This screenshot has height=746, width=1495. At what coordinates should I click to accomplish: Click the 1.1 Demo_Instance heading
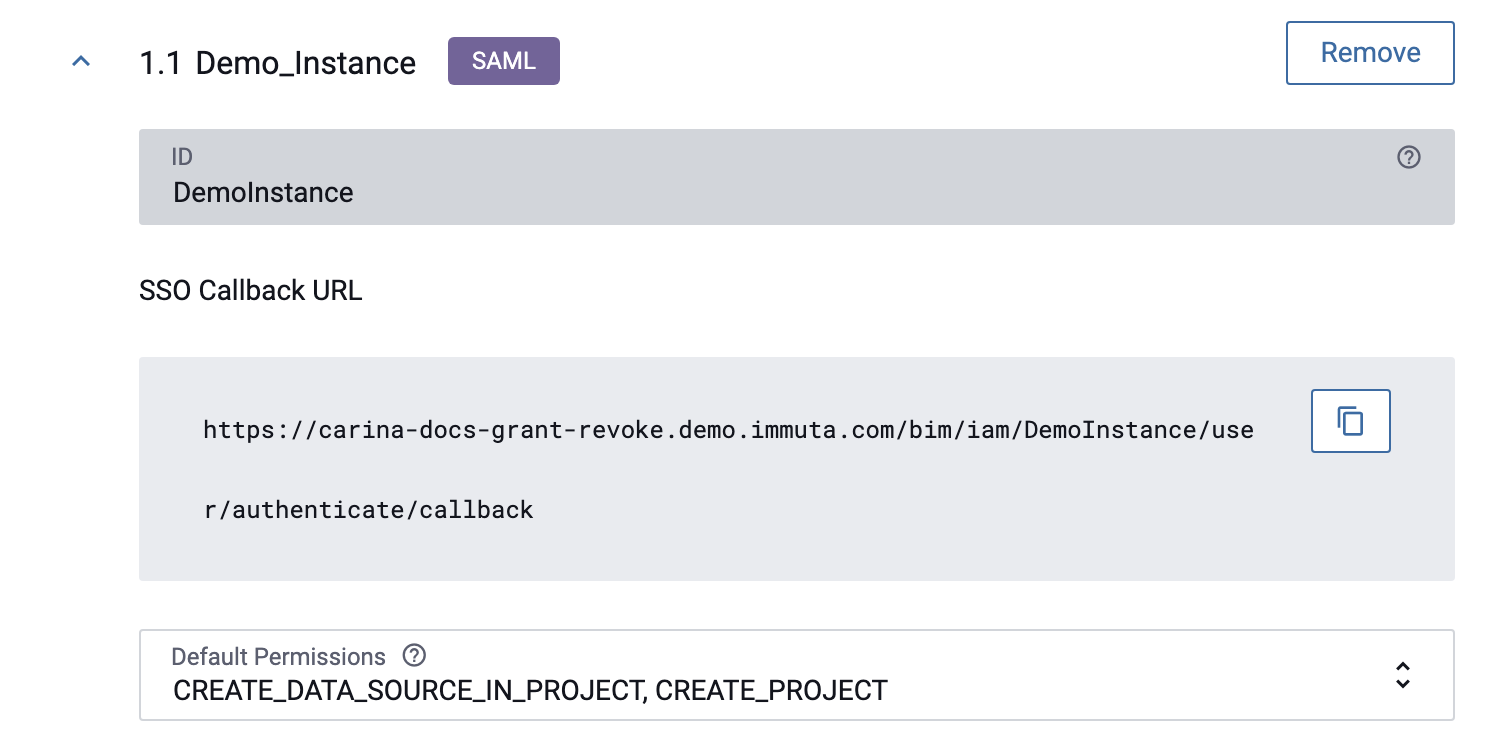coord(277,63)
